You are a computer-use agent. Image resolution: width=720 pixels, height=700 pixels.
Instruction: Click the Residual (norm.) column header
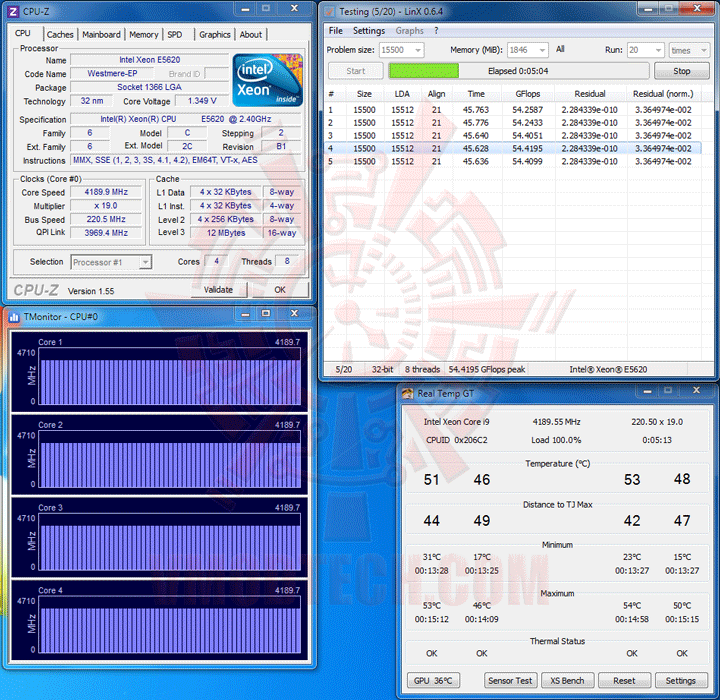tap(664, 94)
